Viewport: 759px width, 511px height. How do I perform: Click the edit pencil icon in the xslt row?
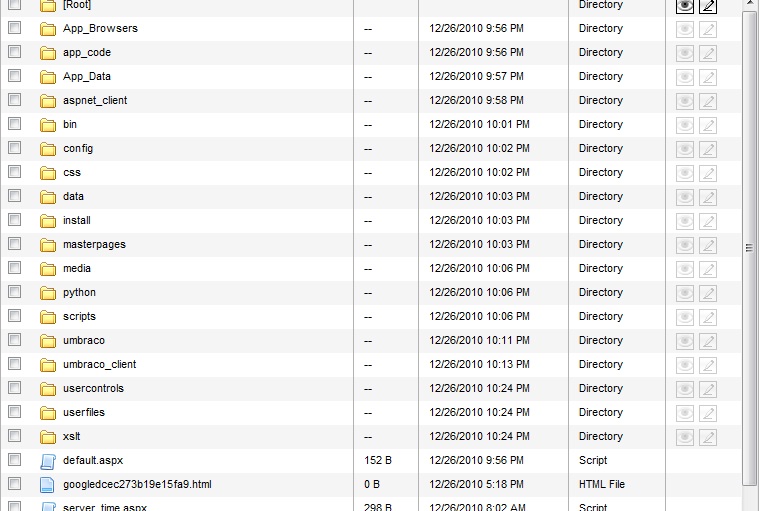[708, 437]
